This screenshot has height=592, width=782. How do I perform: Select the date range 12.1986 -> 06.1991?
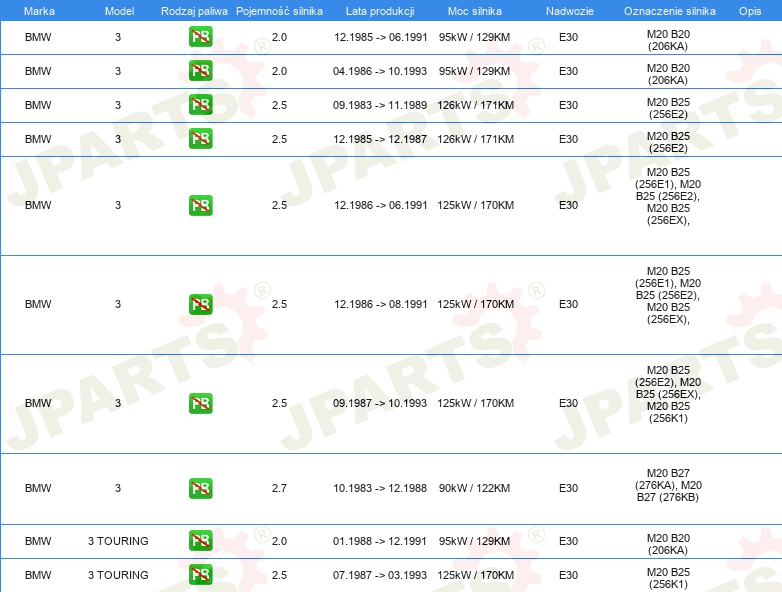click(x=381, y=205)
